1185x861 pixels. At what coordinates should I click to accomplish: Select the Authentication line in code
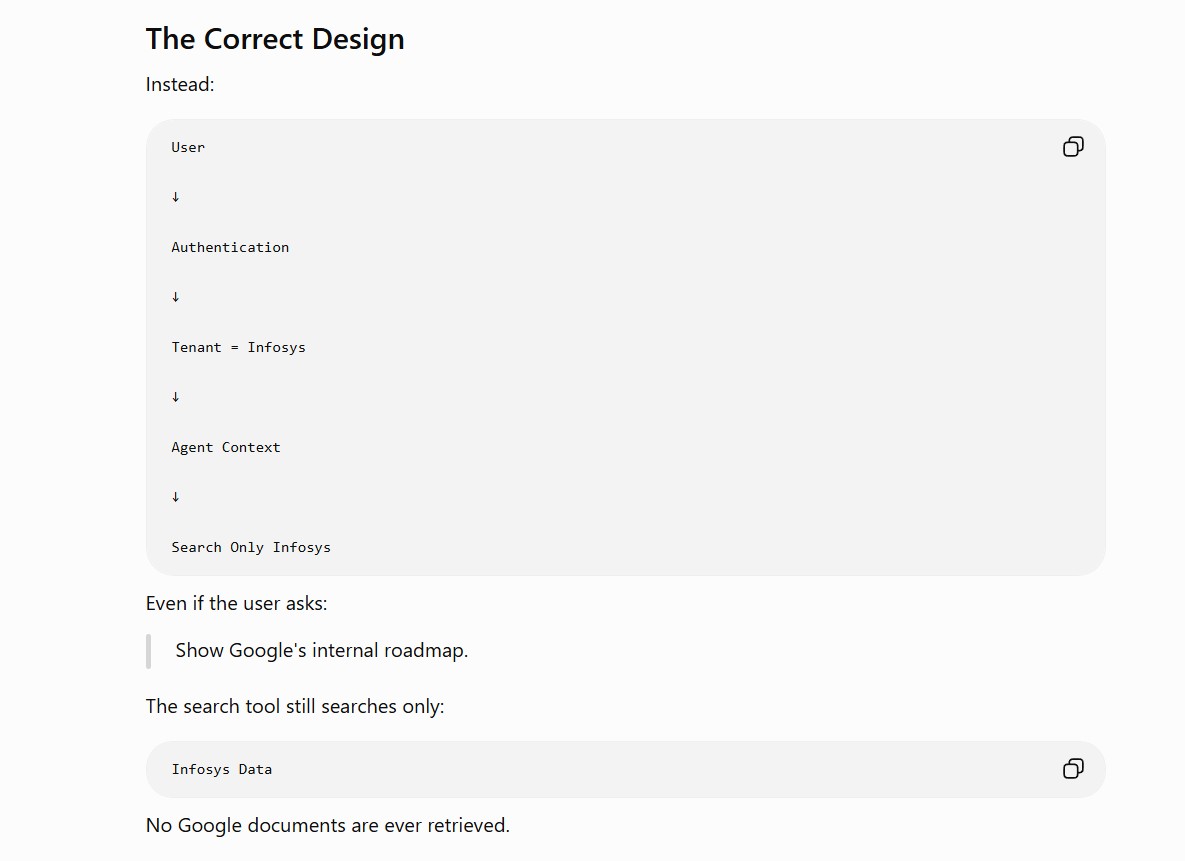click(231, 247)
